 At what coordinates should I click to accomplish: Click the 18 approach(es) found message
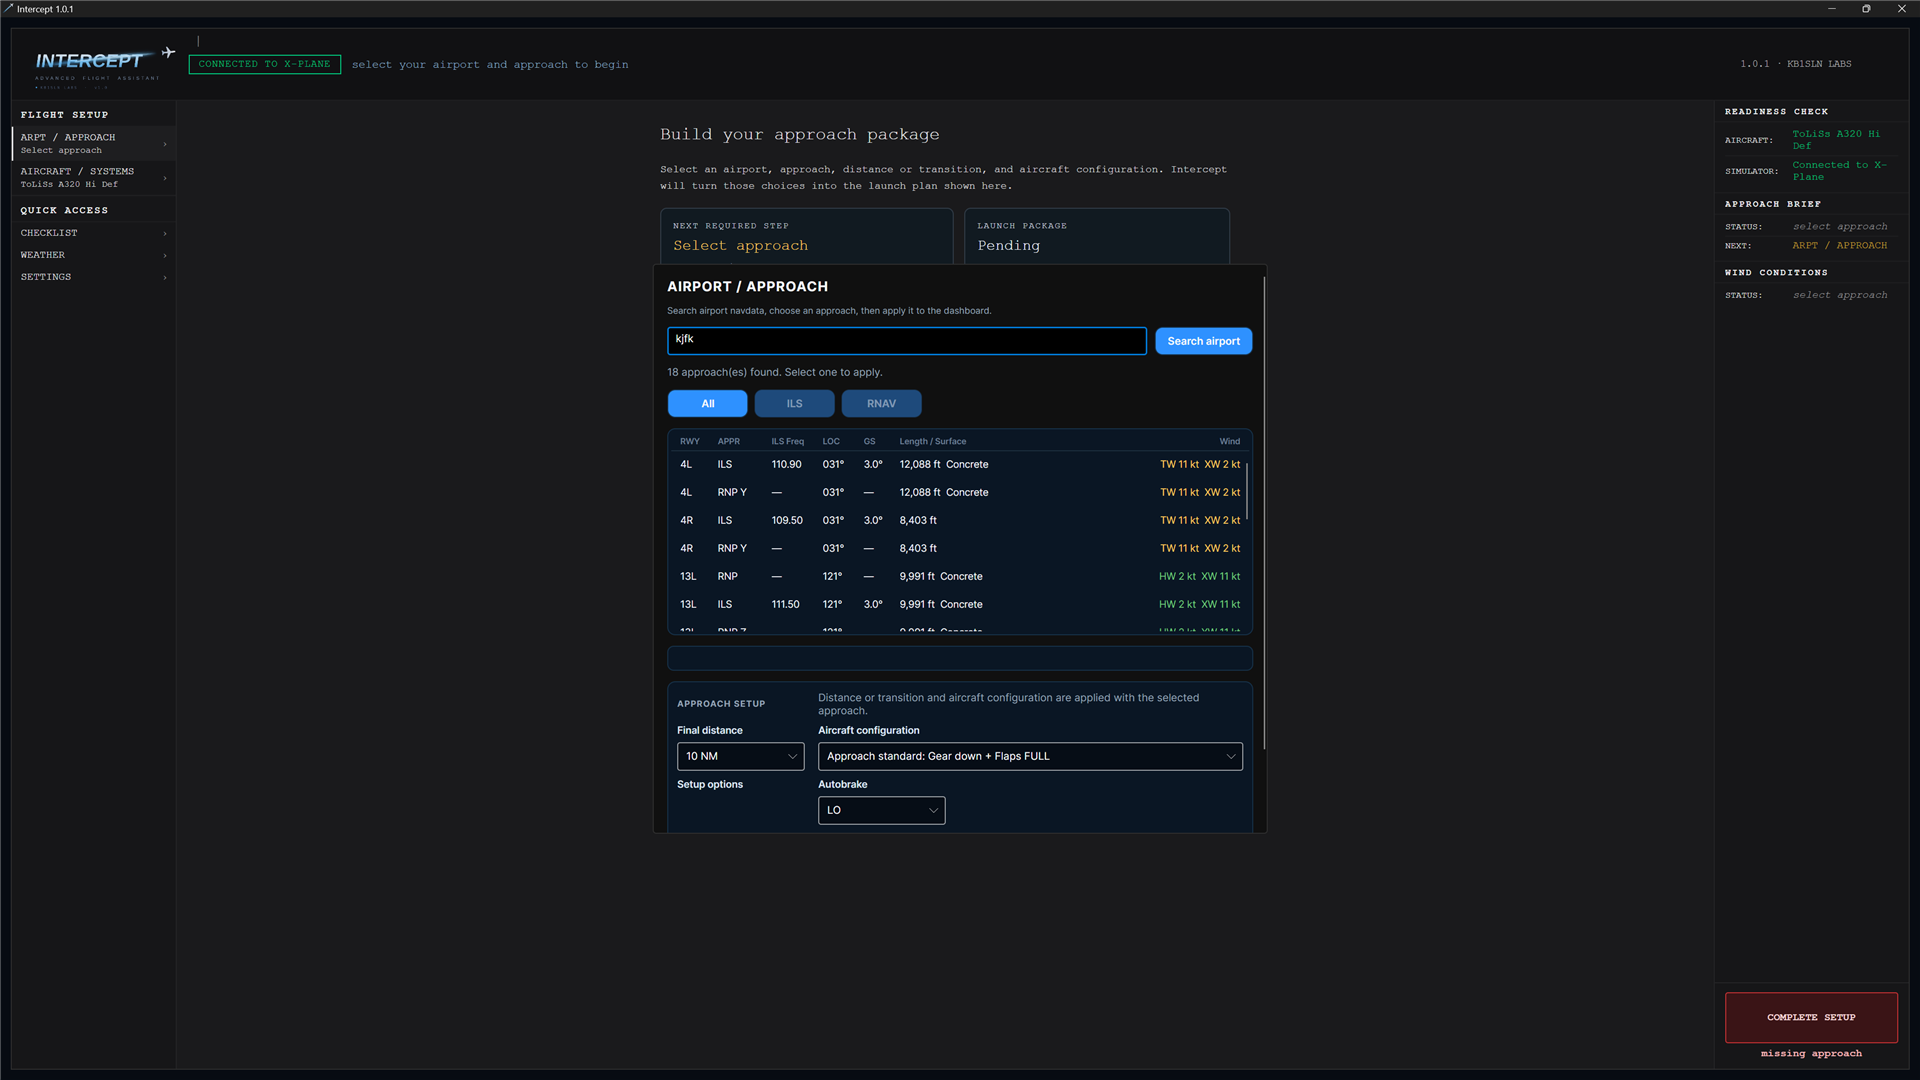click(x=774, y=372)
